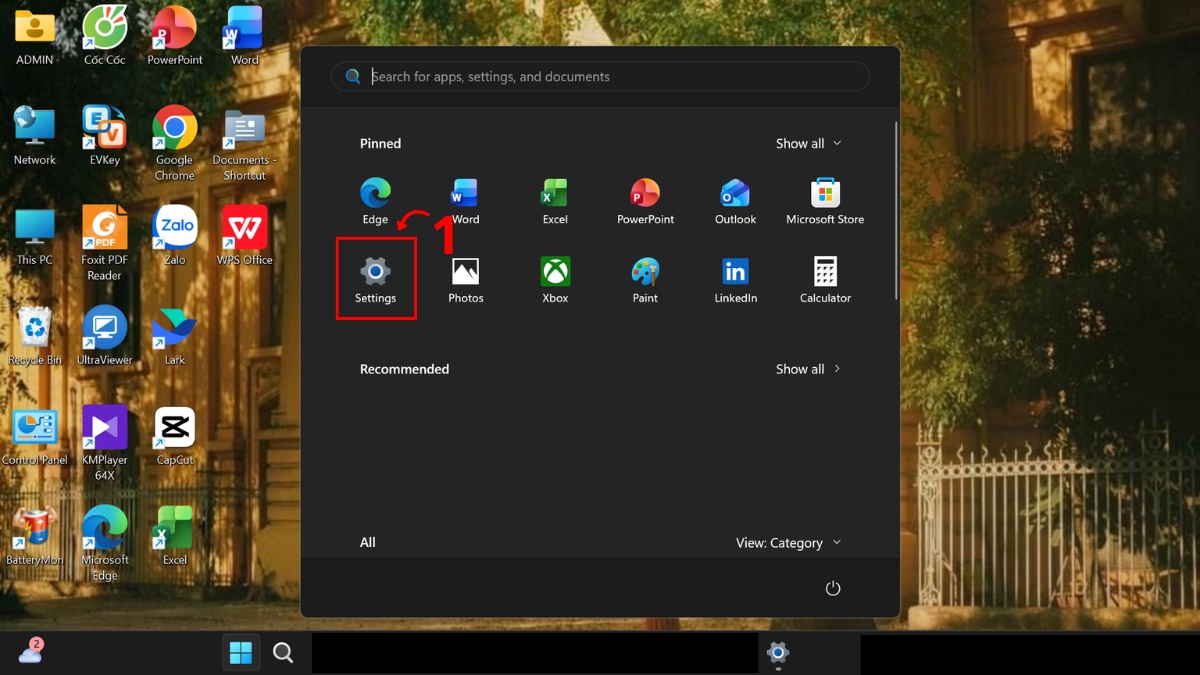Expand Show all for Pinned apps
This screenshot has height=675, width=1200.
[x=808, y=143]
